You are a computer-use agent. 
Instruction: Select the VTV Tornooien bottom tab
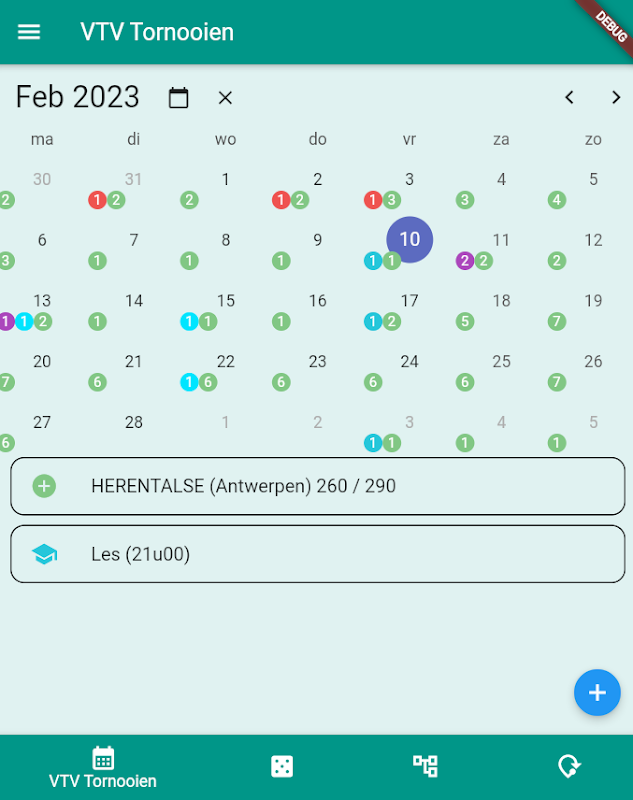(x=103, y=767)
